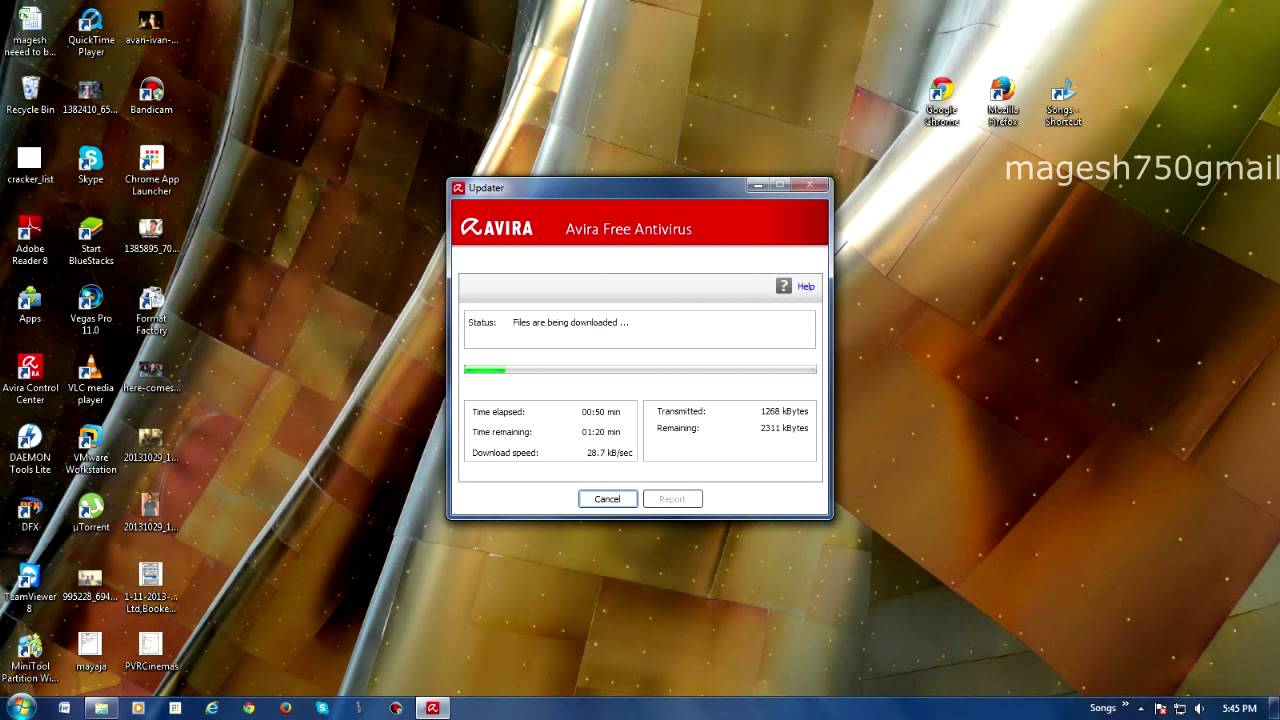Click the Avira logo in the red banner
1280x720 pixels.
click(x=497, y=228)
